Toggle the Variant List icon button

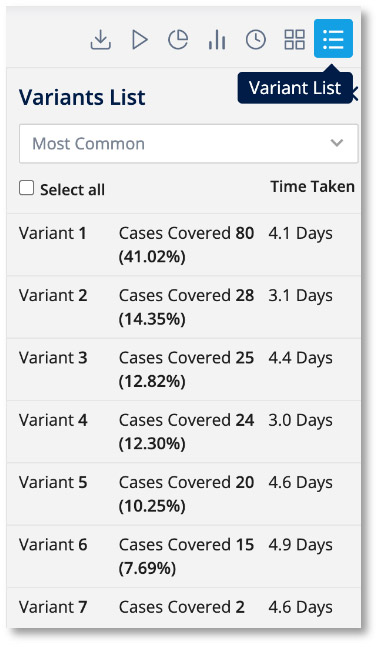(x=333, y=38)
